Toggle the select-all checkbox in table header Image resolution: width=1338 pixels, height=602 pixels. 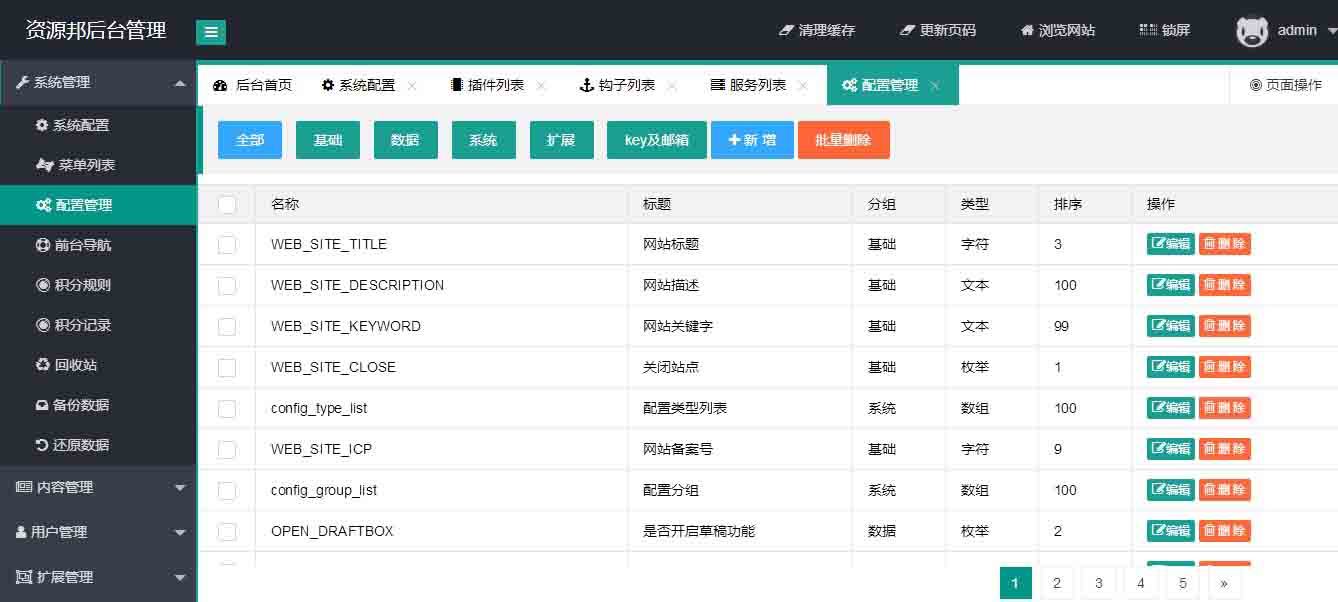point(227,204)
